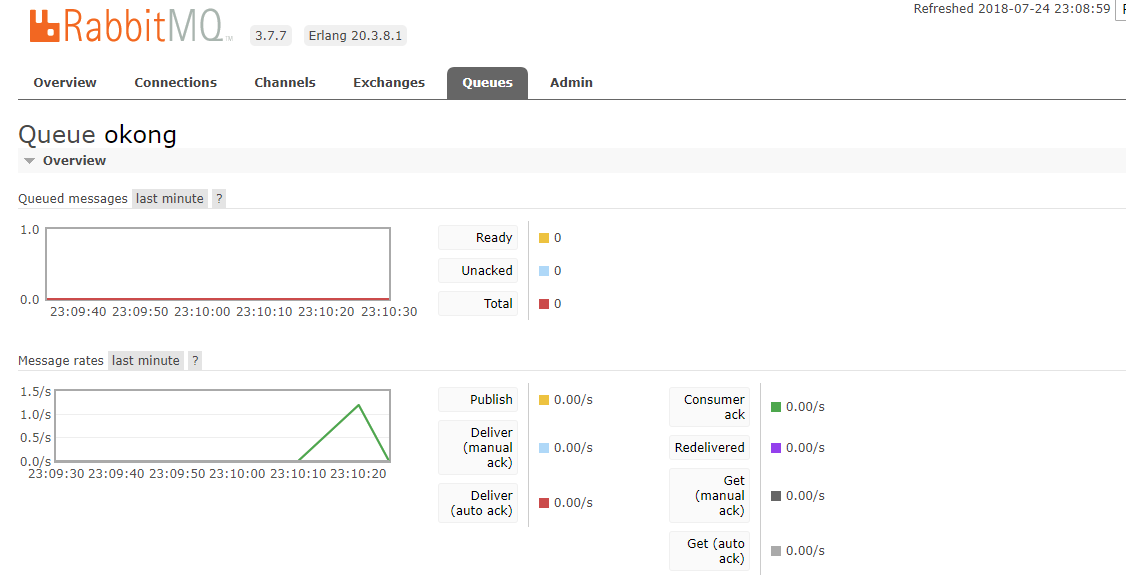This screenshot has height=586, width=1126.
Task: Click the yellow Ready color swatch
Action: (x=544, y=238)
